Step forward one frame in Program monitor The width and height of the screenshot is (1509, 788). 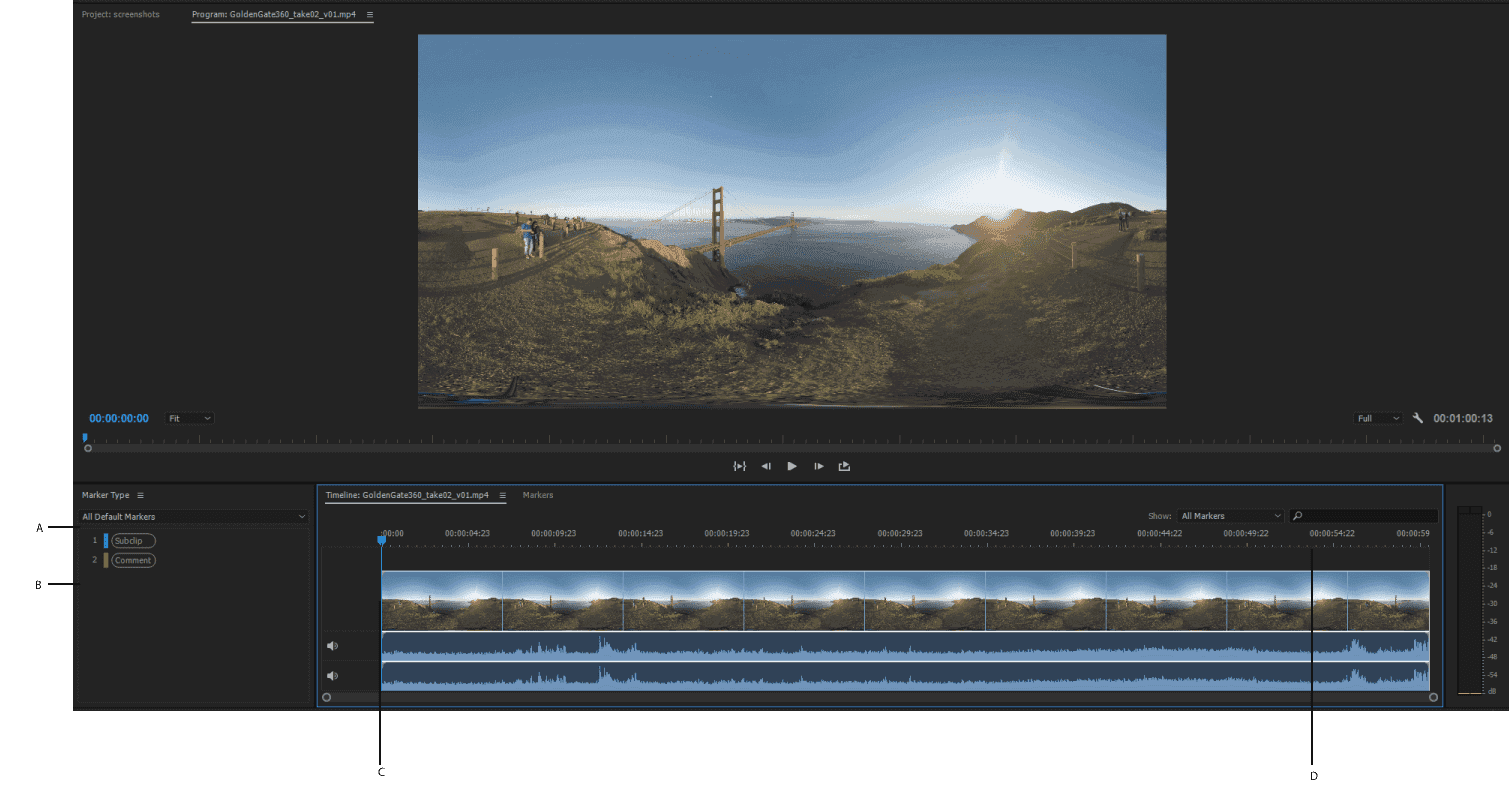818,466
